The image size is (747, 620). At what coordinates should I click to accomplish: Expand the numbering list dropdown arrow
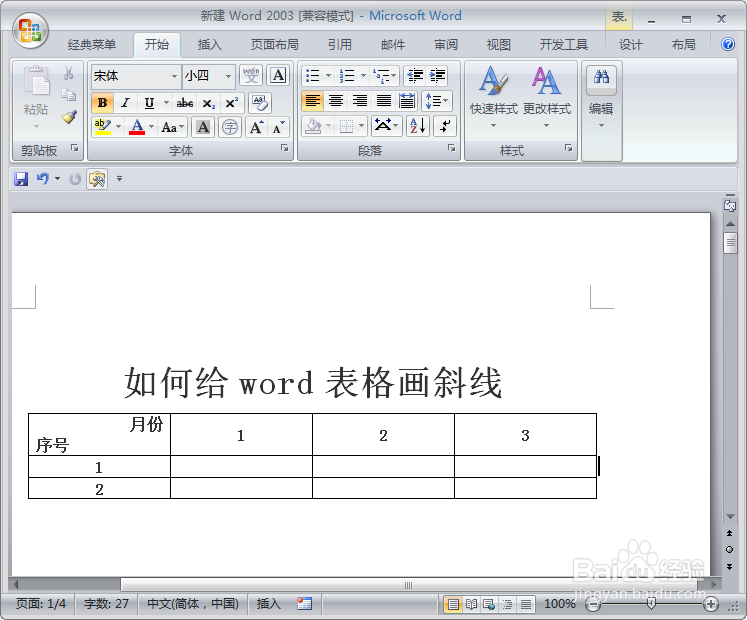[363, 75]
